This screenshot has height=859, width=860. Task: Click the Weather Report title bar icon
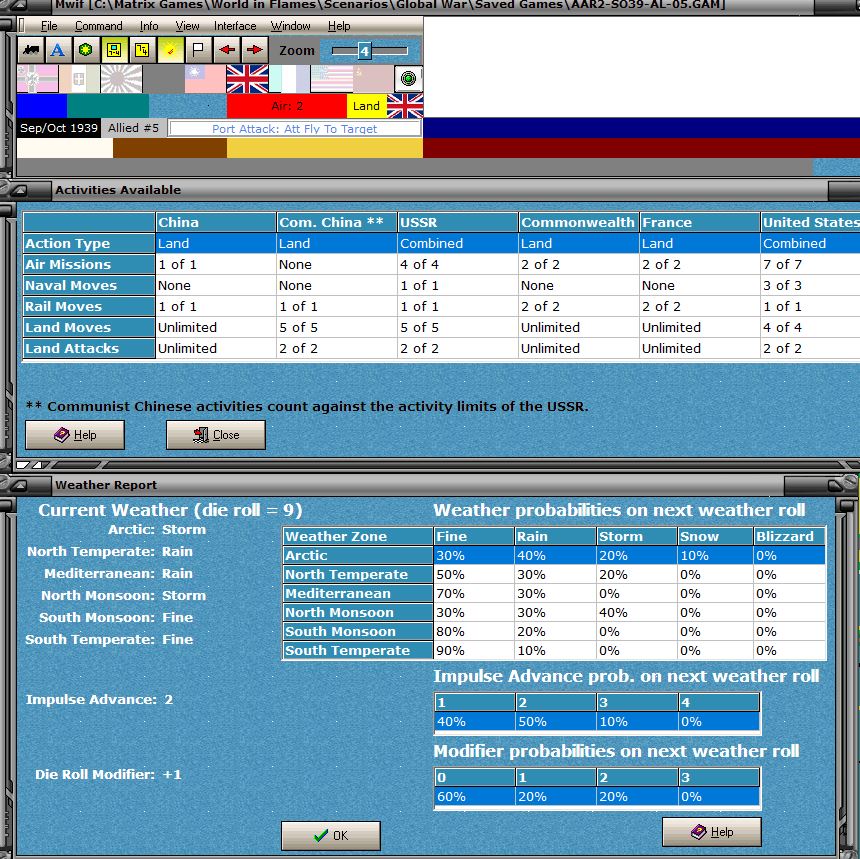click(21, 485)
